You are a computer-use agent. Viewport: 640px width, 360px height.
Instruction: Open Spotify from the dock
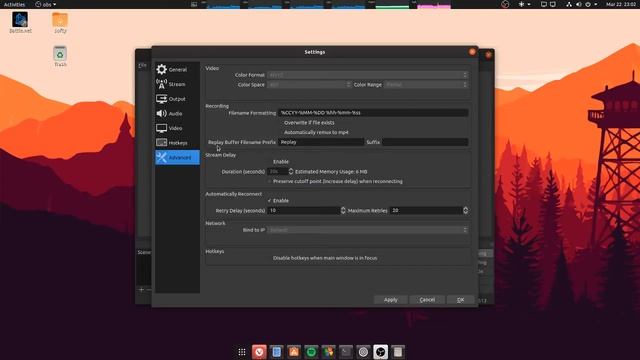coord(311,352)
